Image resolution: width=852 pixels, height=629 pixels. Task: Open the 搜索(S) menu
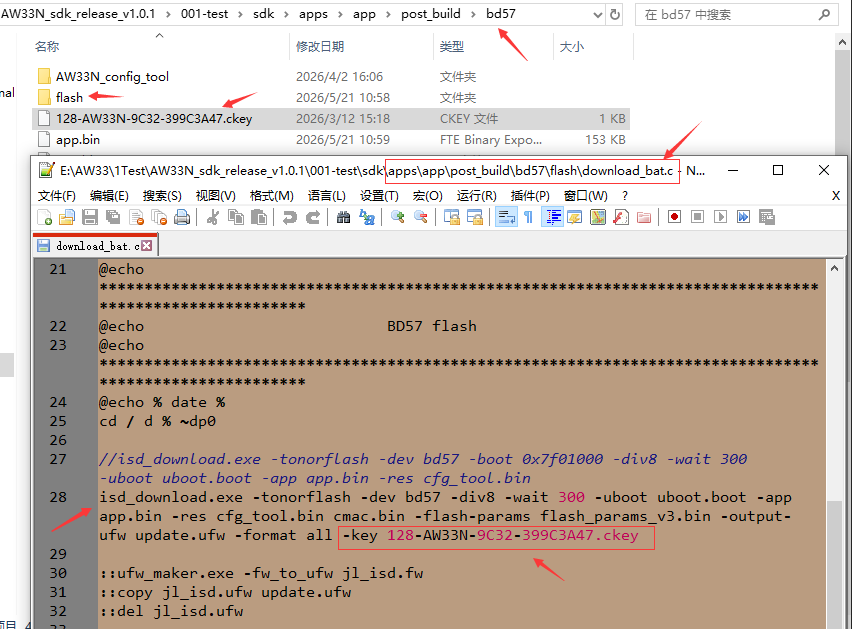tap(162, 196)
